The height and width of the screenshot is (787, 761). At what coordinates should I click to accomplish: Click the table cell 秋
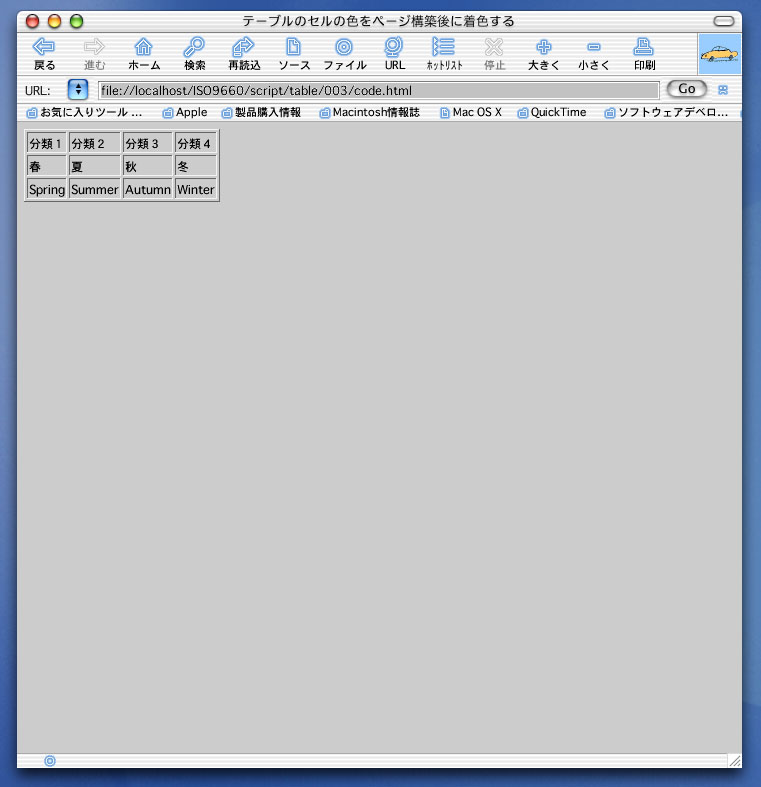coord(148,166)
